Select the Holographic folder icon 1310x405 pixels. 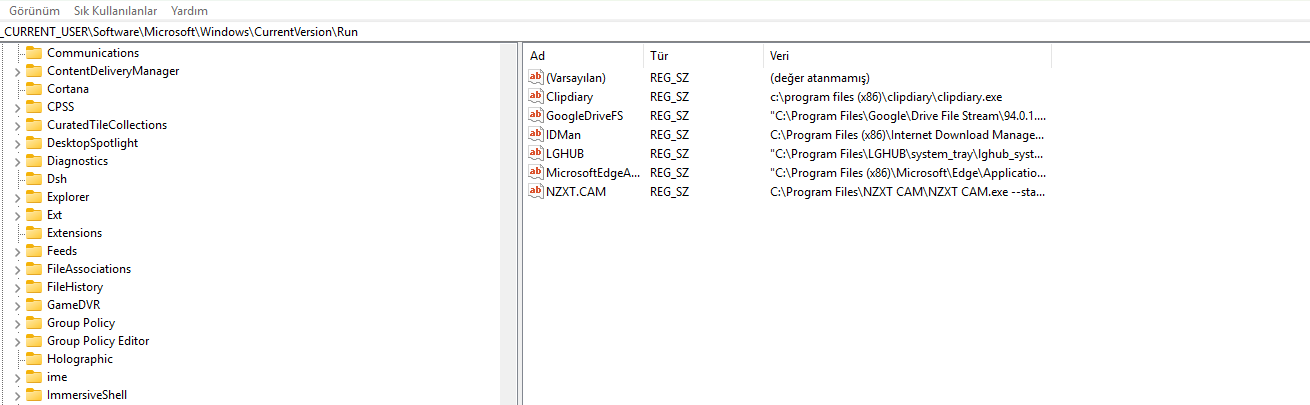pyautogui.click(x=33, y=359)
